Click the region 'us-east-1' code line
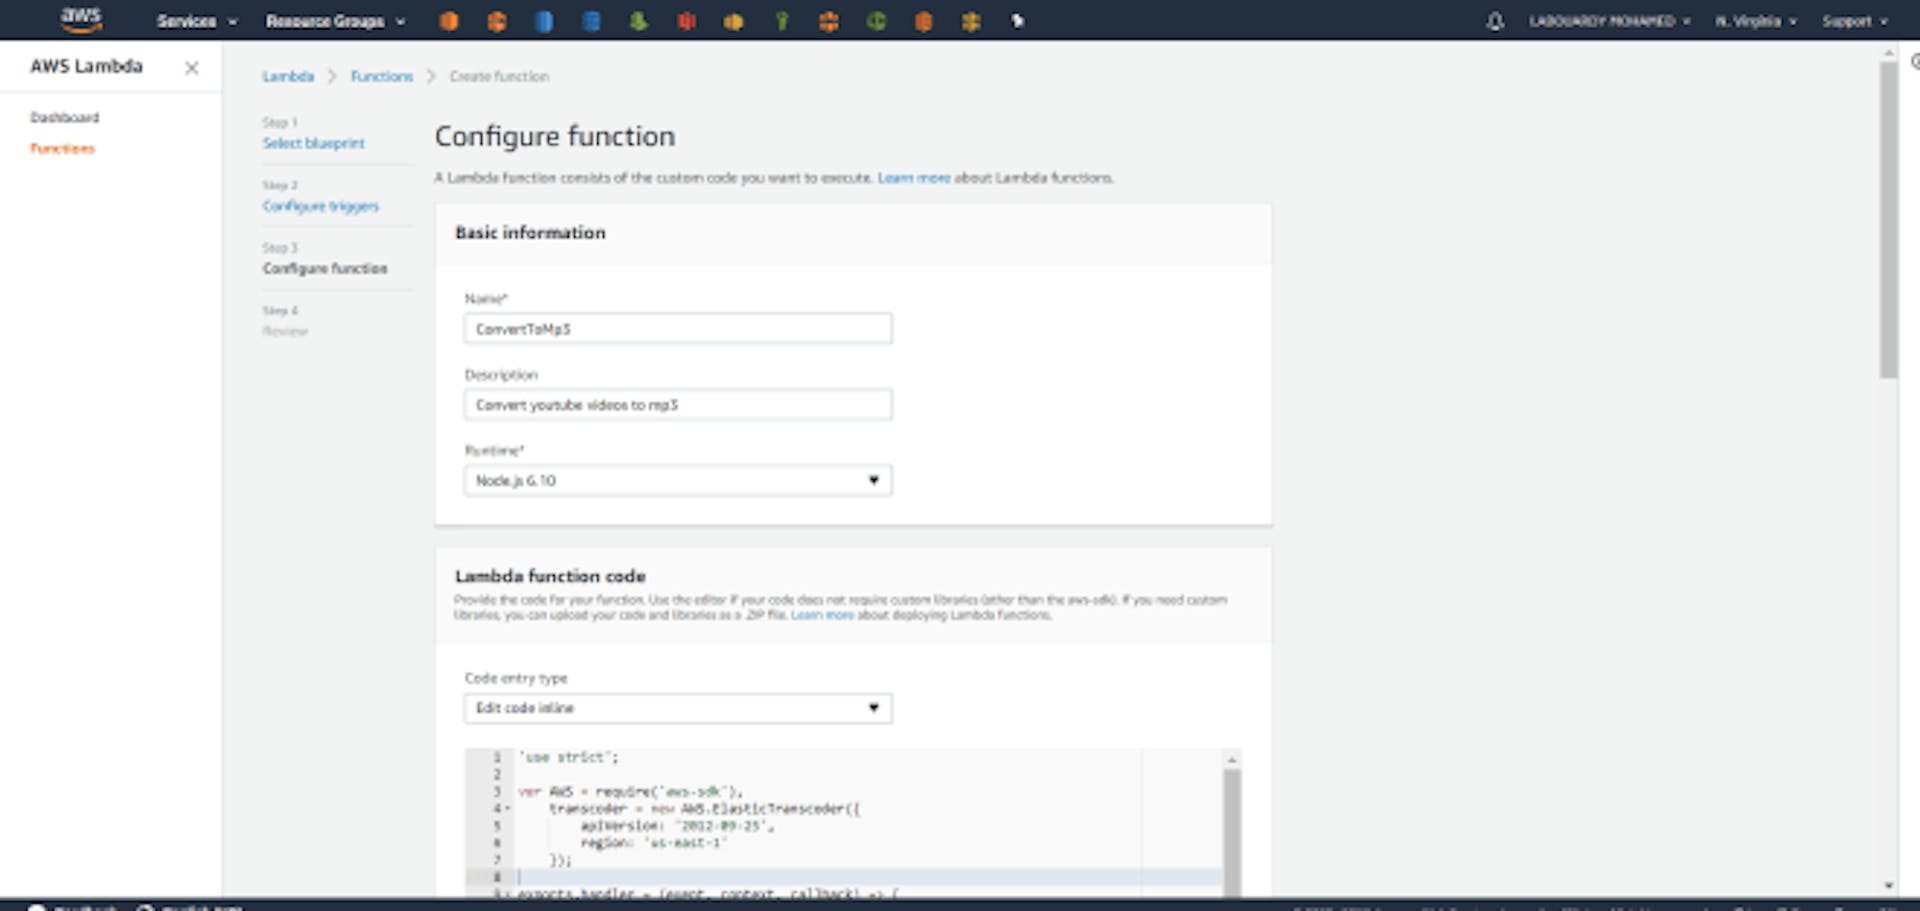Screen dimensions: 1920x911 click(x=652, y=843)
